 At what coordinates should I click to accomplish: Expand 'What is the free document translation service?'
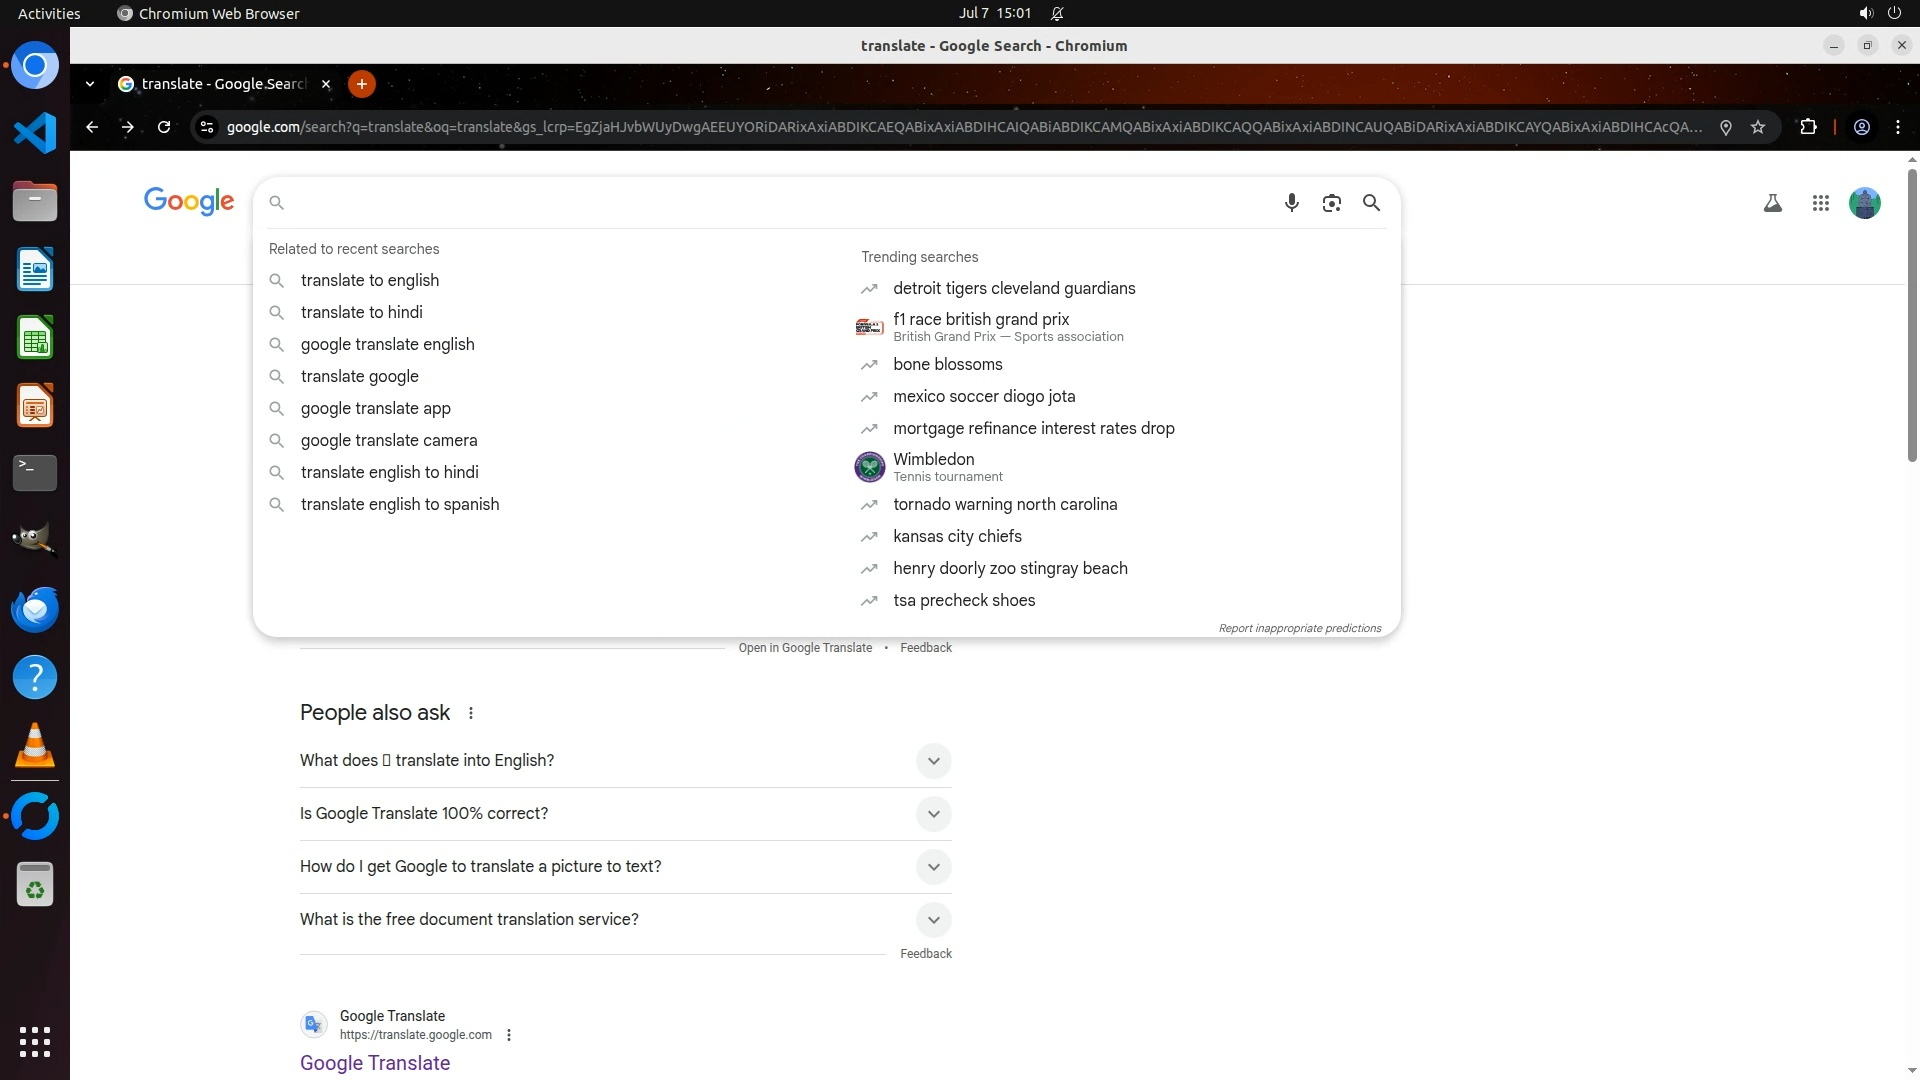coord(932,920)
